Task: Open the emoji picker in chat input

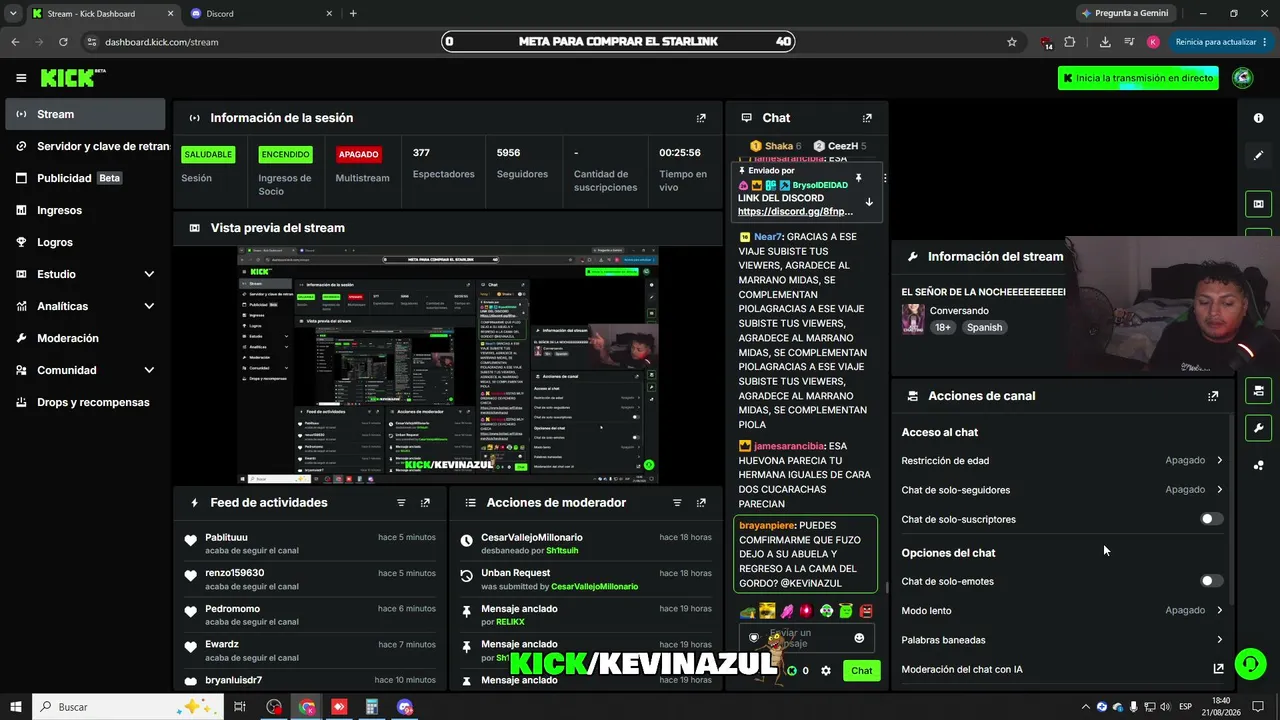Action: point(859,638)
